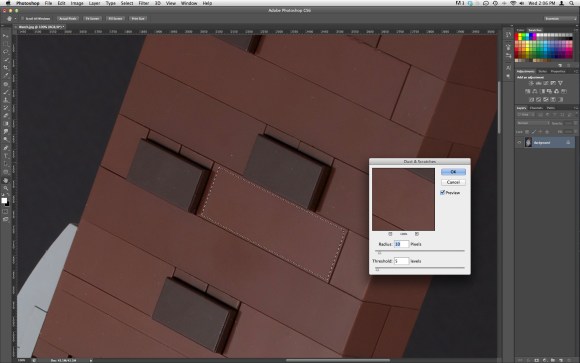Add a Levels adjustment
580x363 pixels.
539,83
